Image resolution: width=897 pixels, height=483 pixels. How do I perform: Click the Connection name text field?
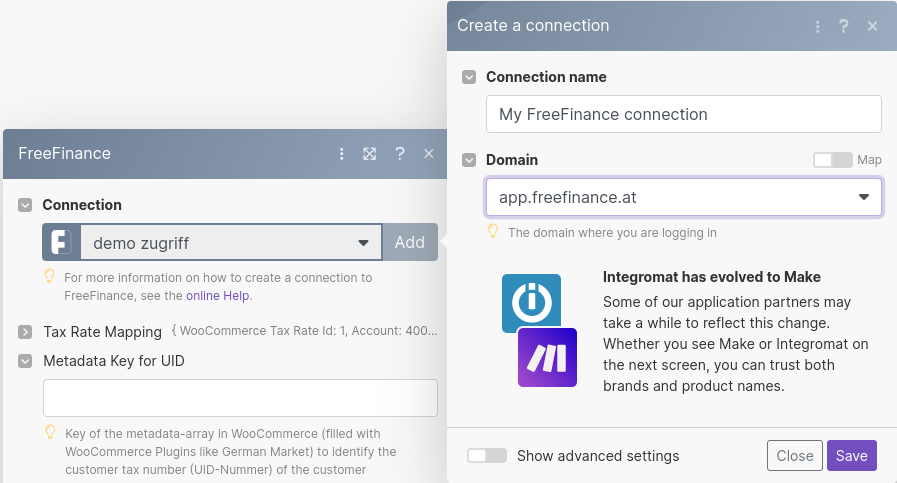click(x=683, y=114)
